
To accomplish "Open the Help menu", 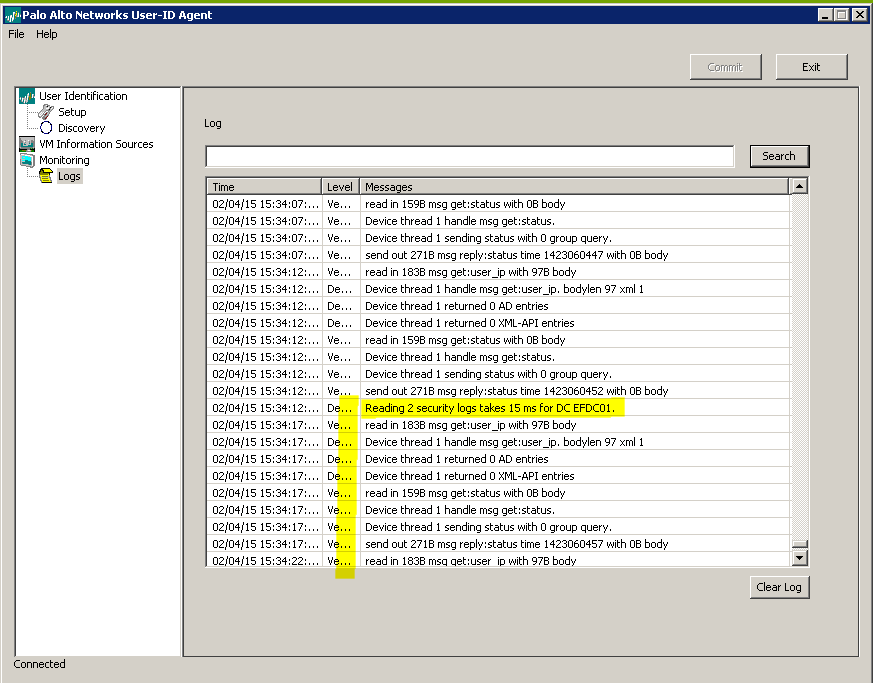I will click(47, 34).
